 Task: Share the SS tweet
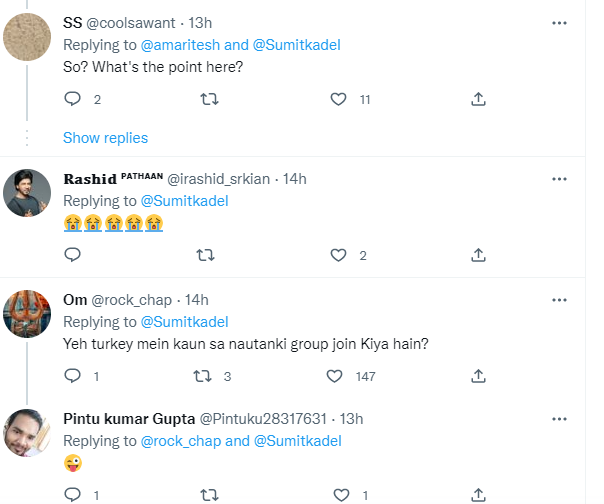coord(478,99)
